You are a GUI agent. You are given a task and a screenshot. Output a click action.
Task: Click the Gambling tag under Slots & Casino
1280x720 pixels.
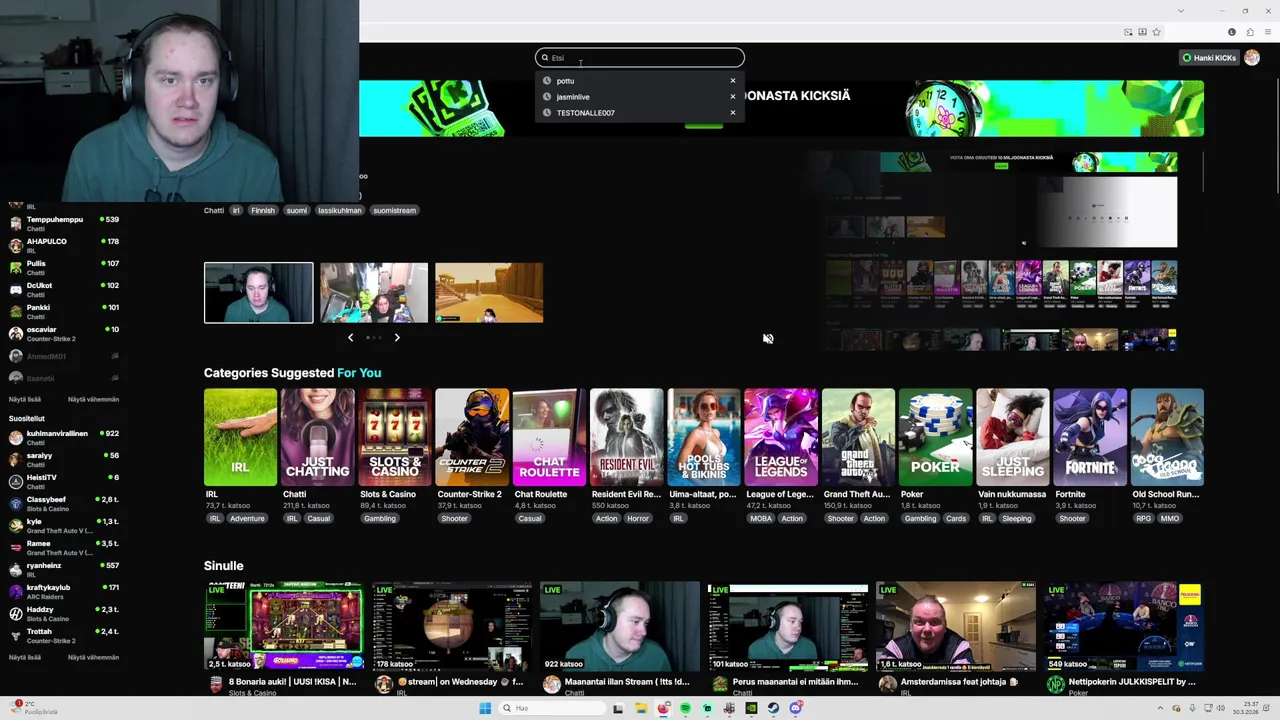pos(380,519)
